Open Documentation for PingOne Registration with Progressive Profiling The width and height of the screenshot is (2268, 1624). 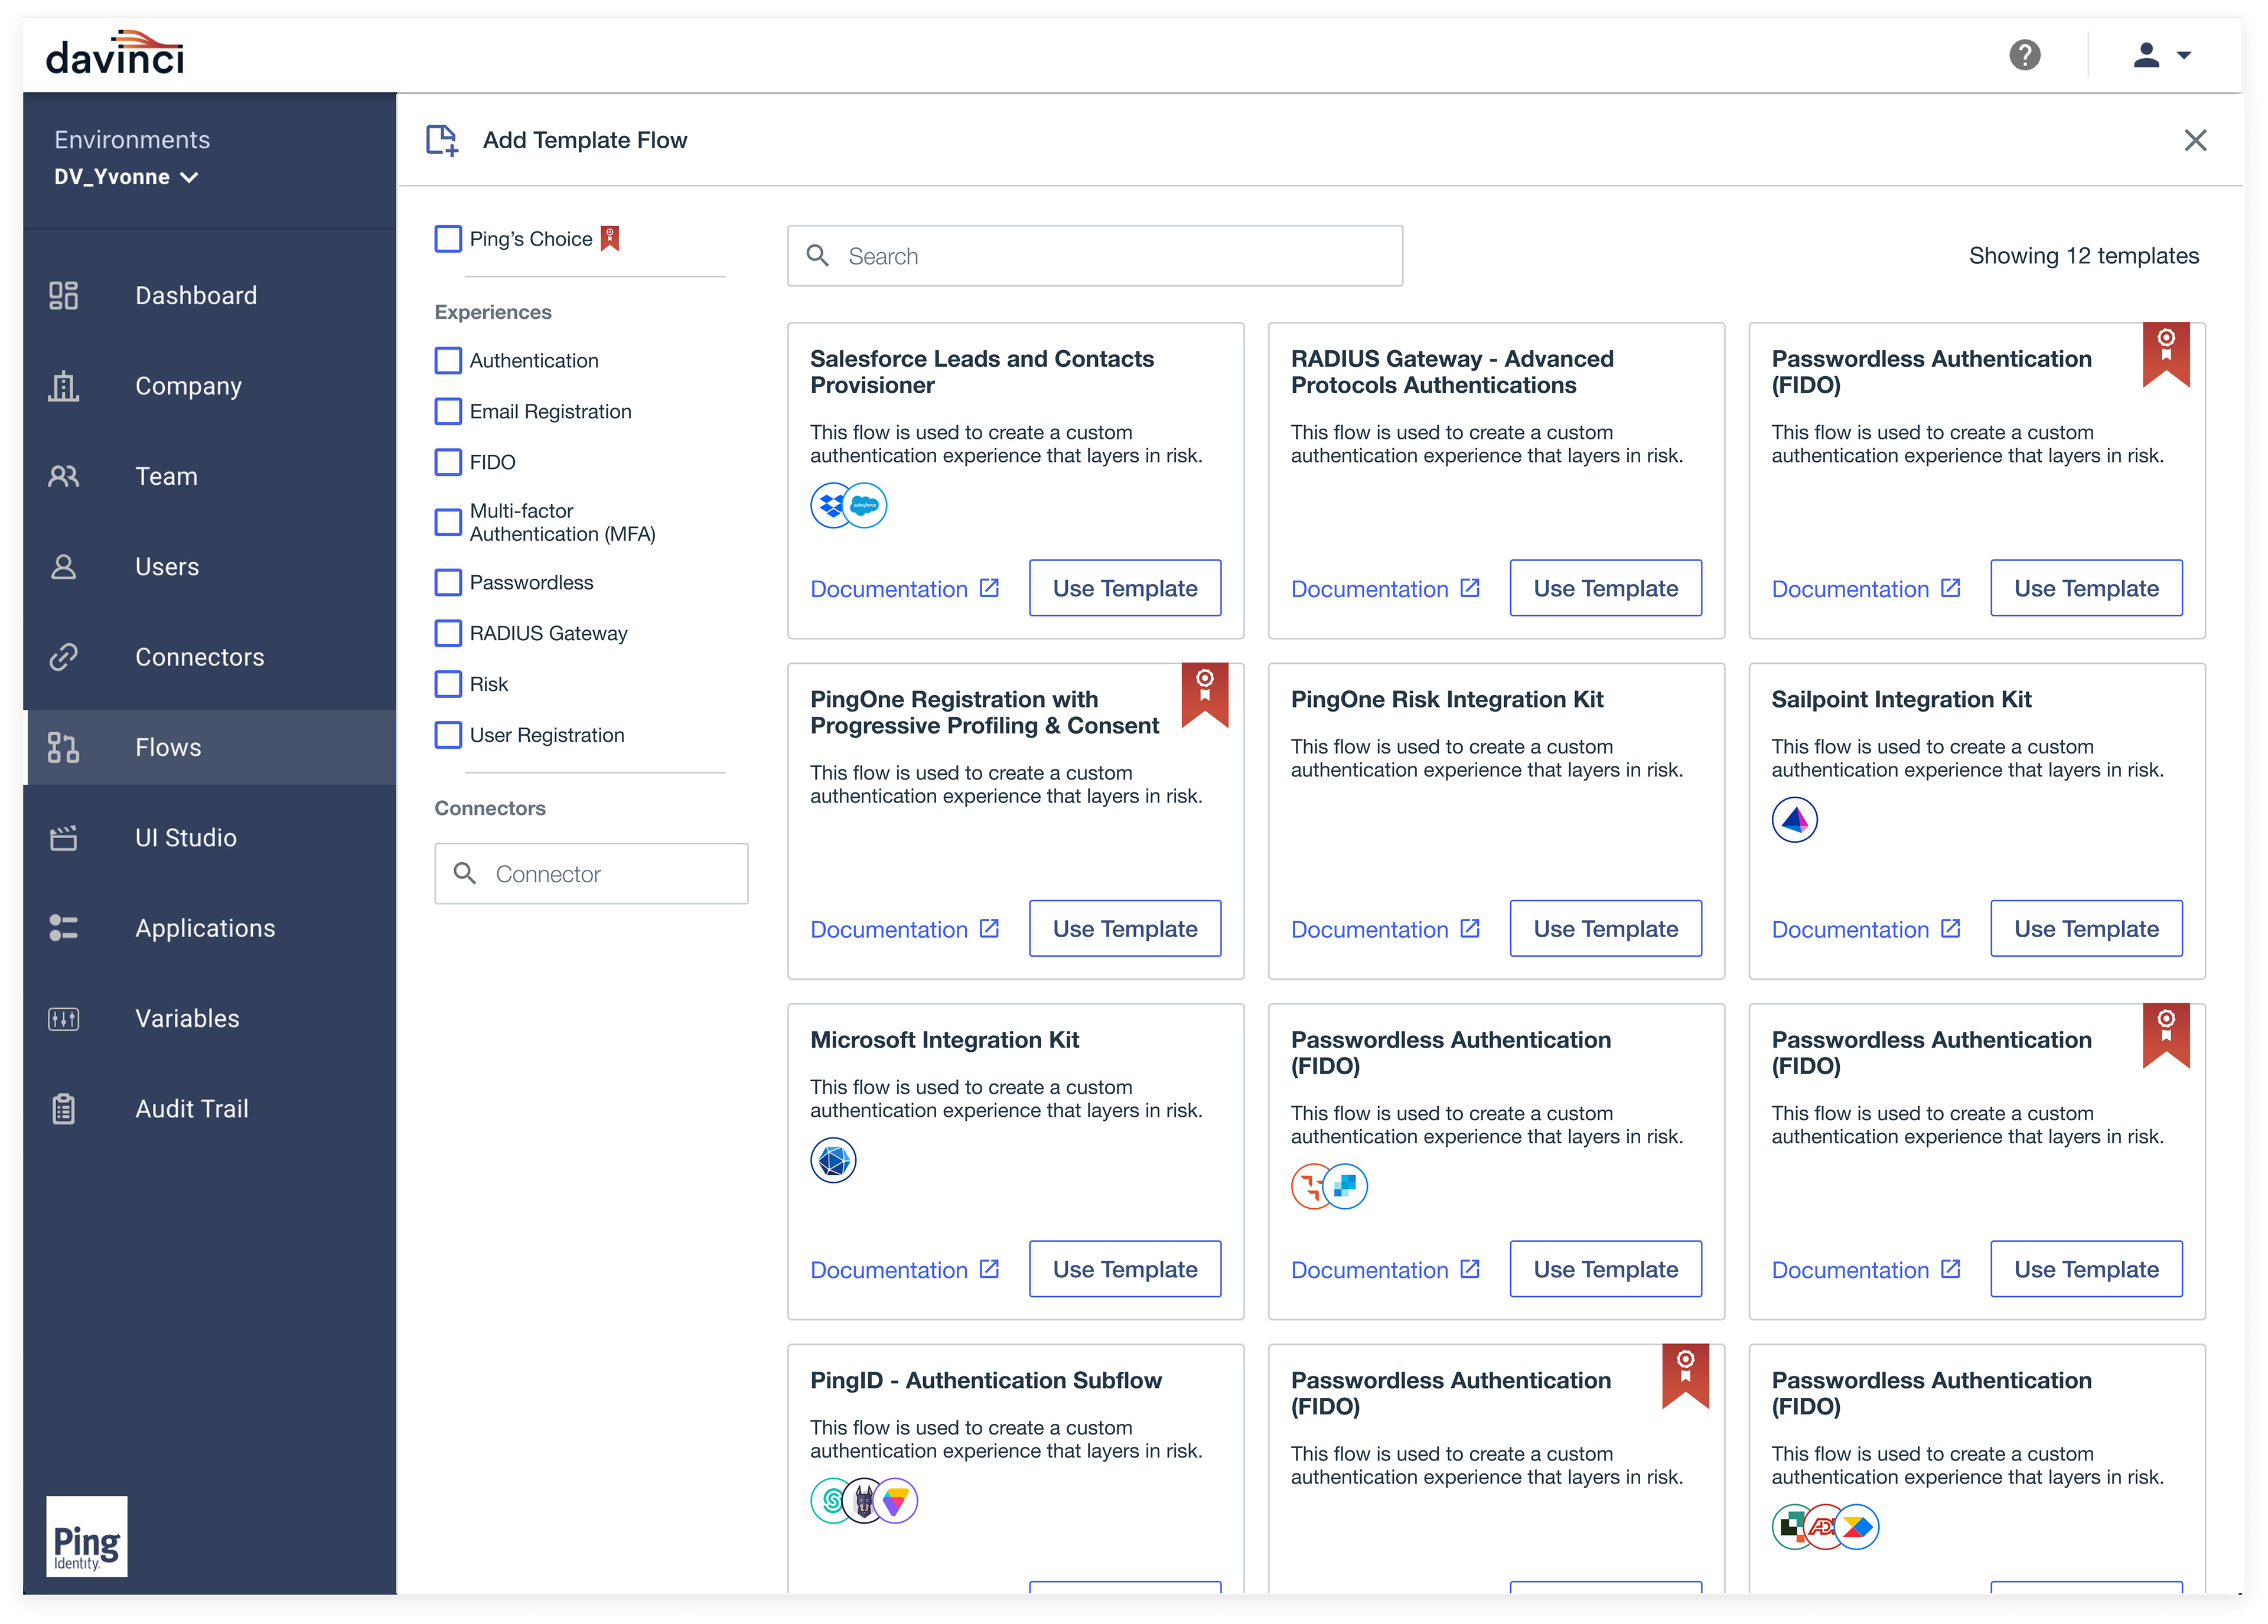(905, 930)
